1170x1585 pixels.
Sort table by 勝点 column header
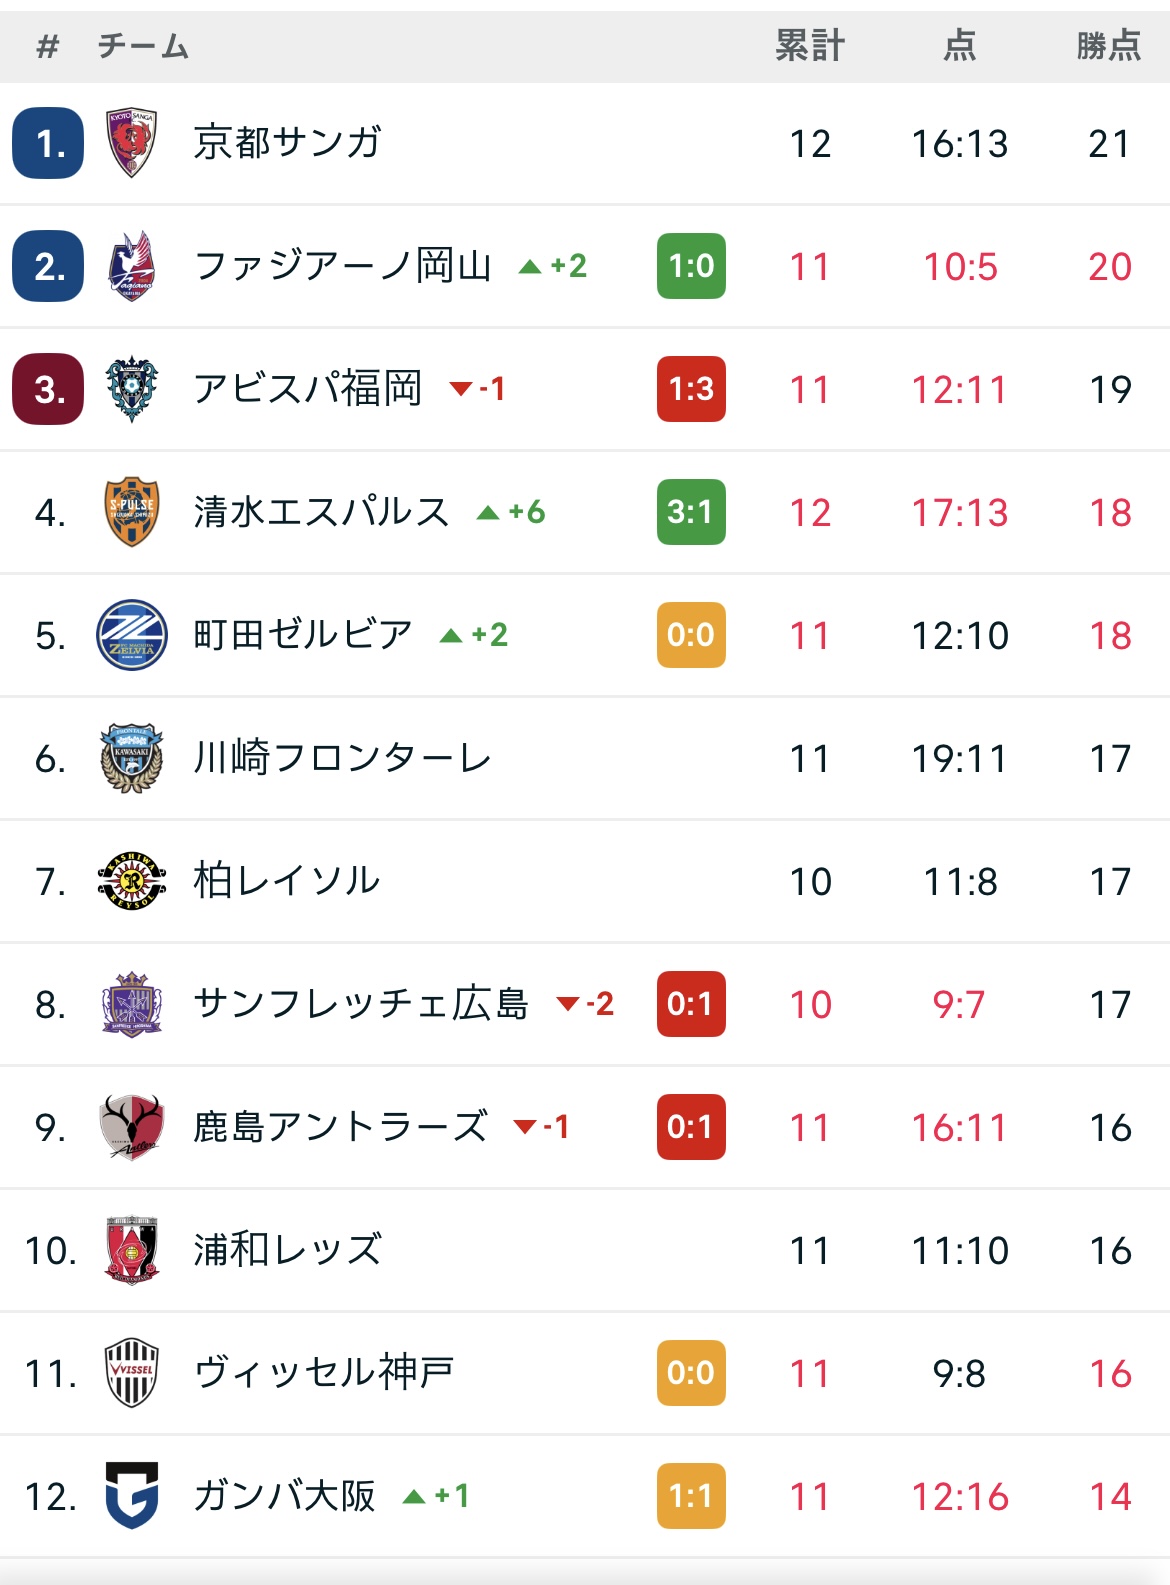1109,46
